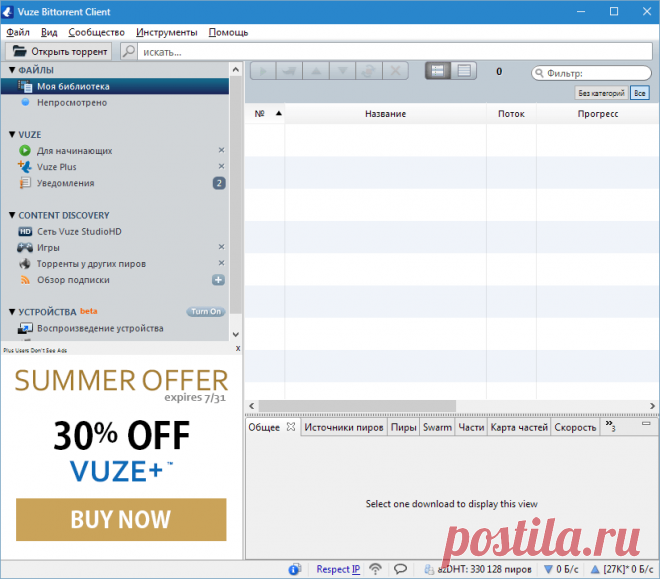
Task: Toggle the Без категорий filter
Action: (x=601, y=93)
